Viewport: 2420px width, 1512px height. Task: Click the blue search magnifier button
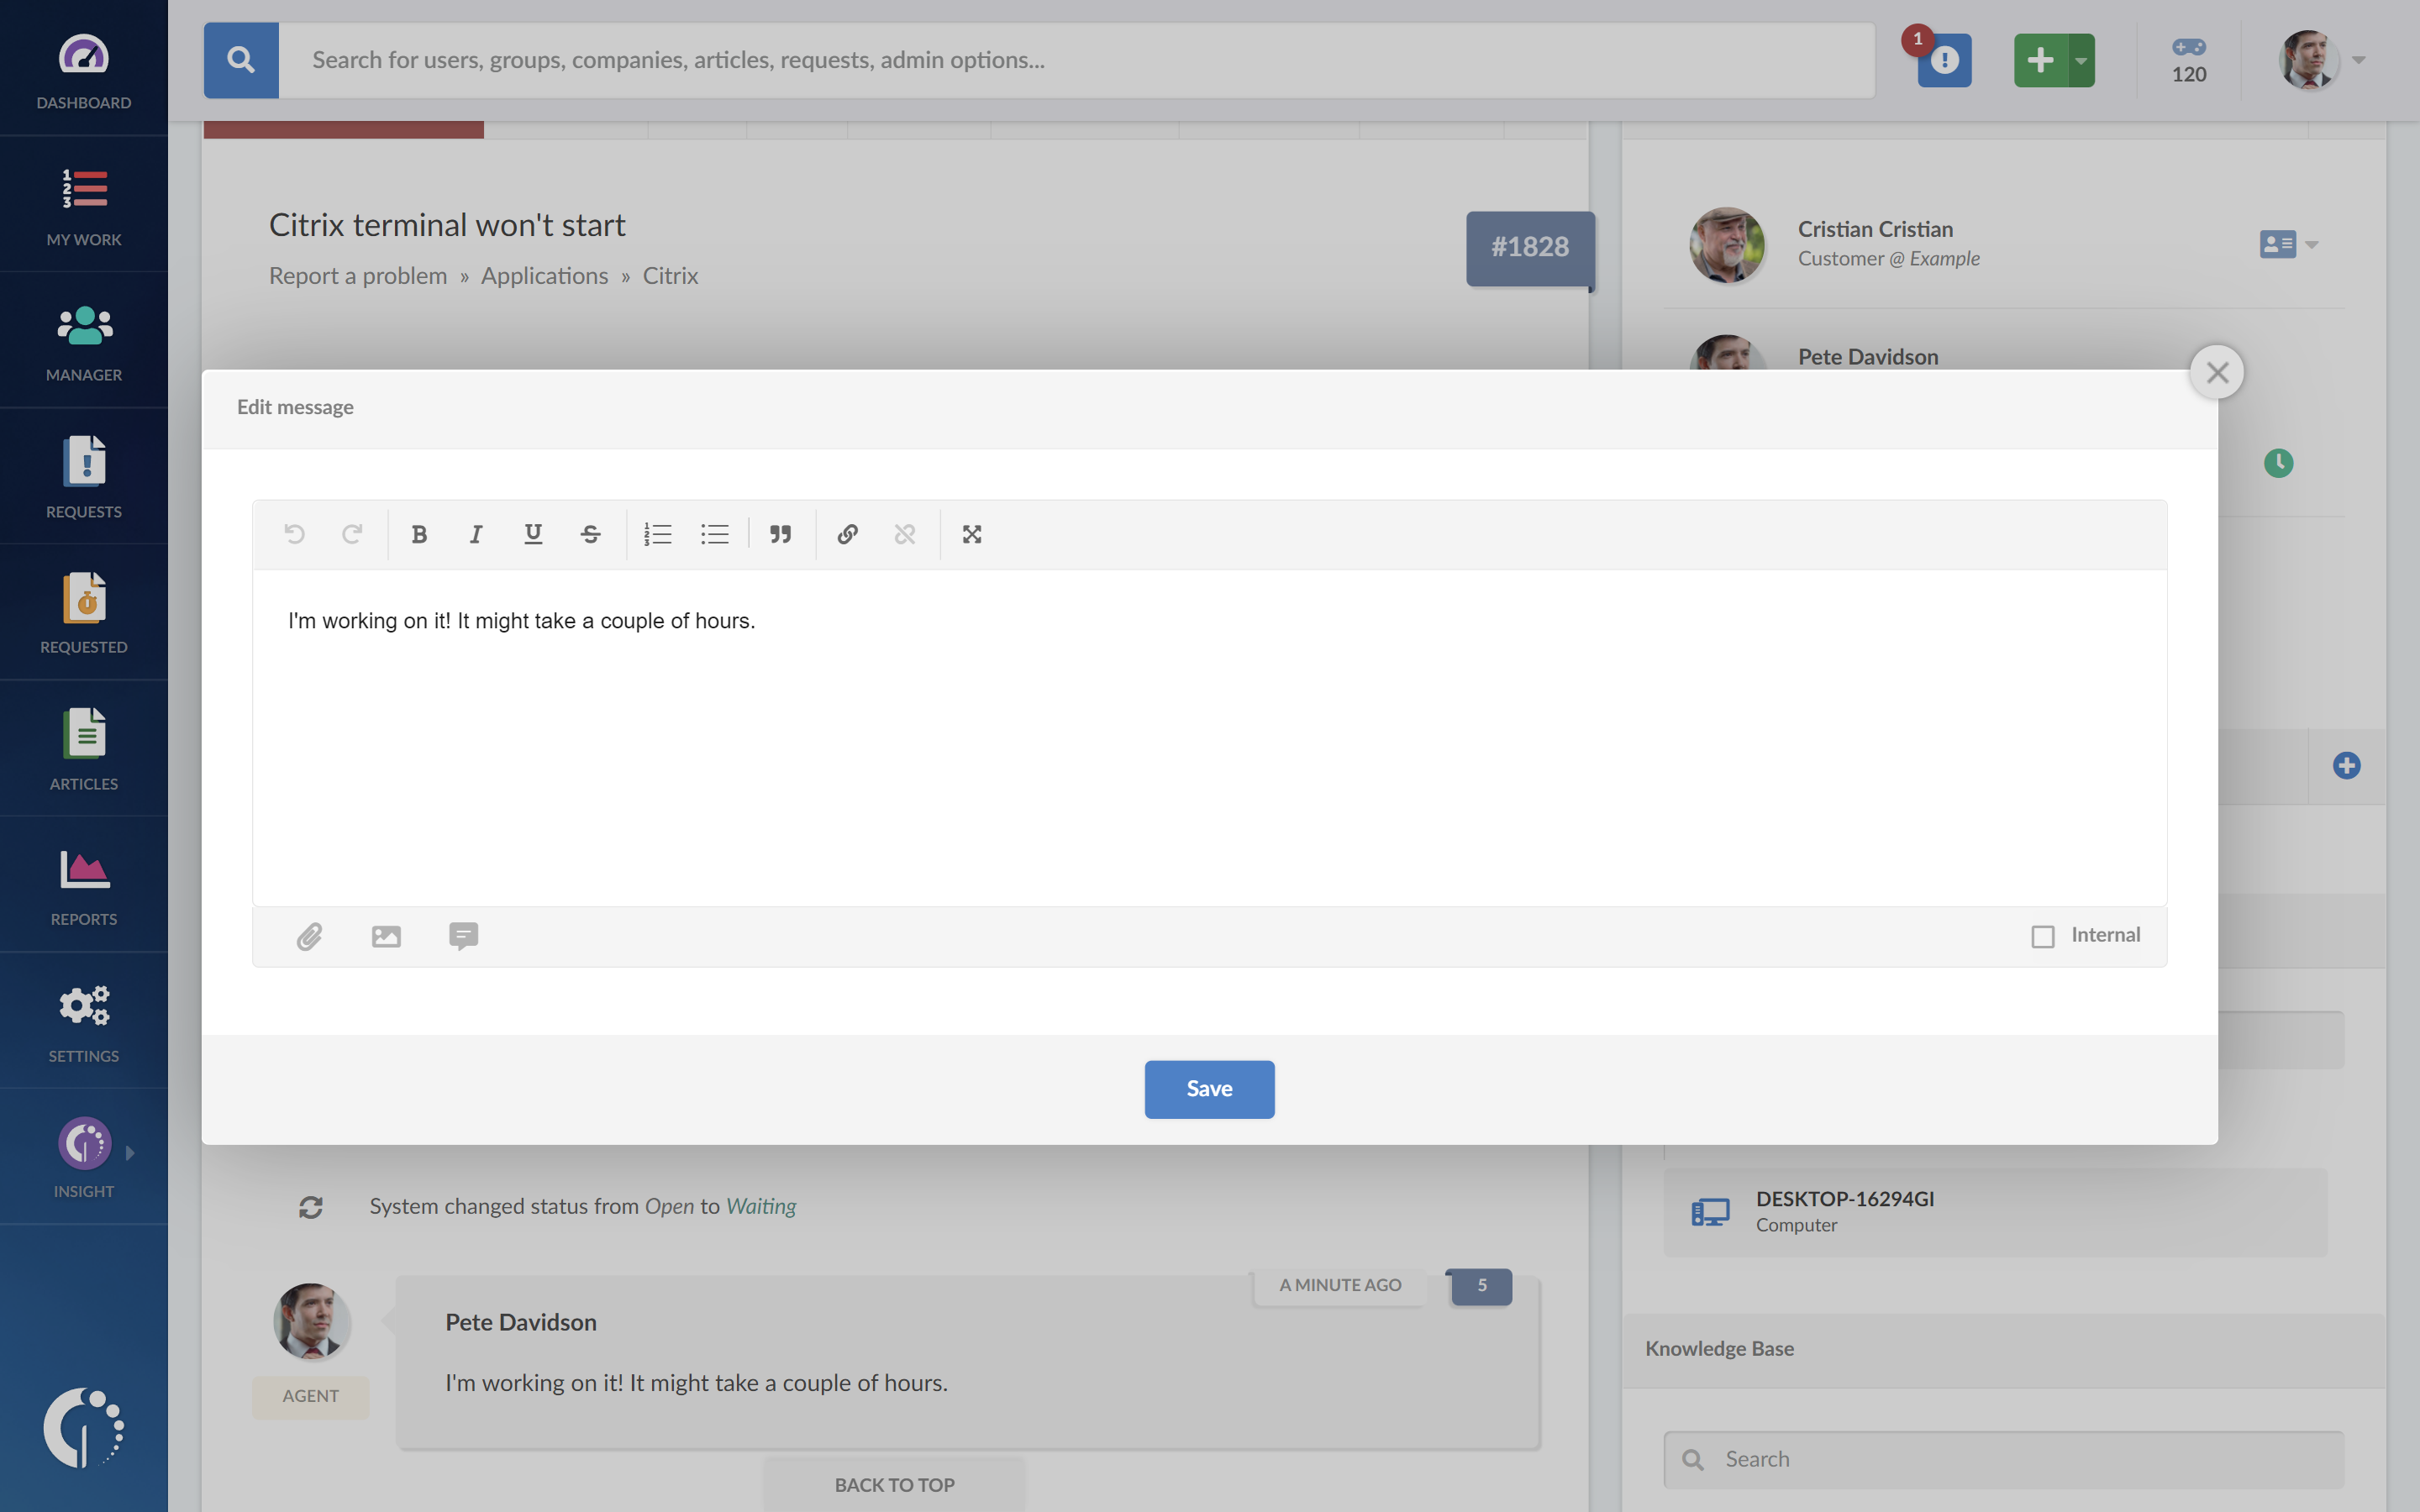(241, 60)
